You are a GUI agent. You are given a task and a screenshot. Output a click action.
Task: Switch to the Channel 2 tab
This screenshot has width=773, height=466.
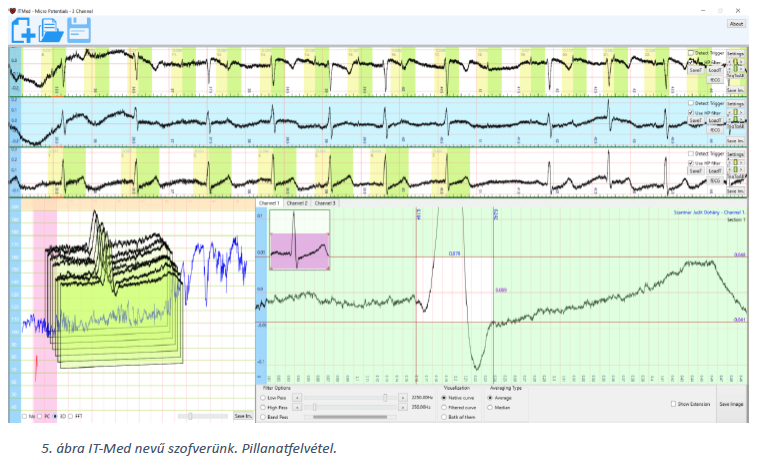click(297, 203)
